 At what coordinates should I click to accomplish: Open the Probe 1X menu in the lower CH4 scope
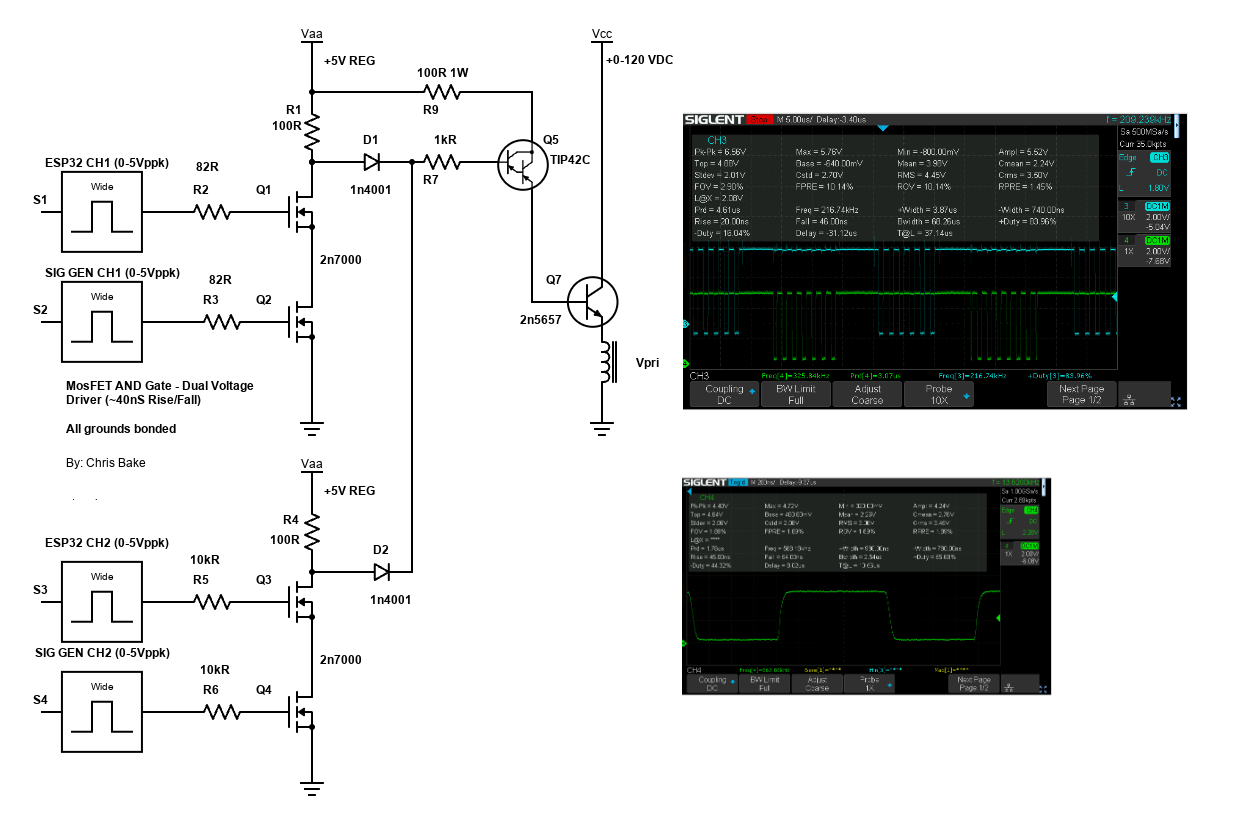[871, 683]
